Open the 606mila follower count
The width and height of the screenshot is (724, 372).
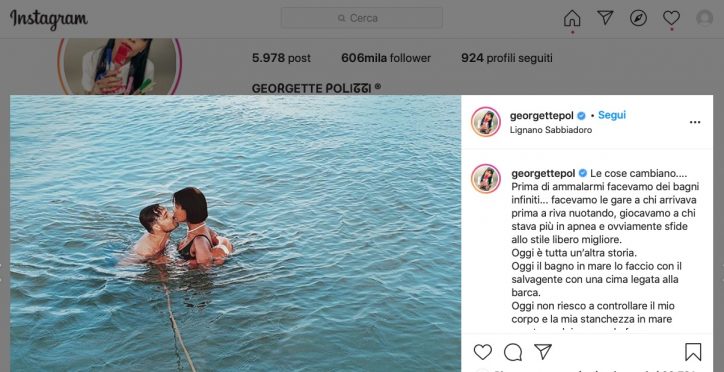pyautogui.click(x=386, y=58)
